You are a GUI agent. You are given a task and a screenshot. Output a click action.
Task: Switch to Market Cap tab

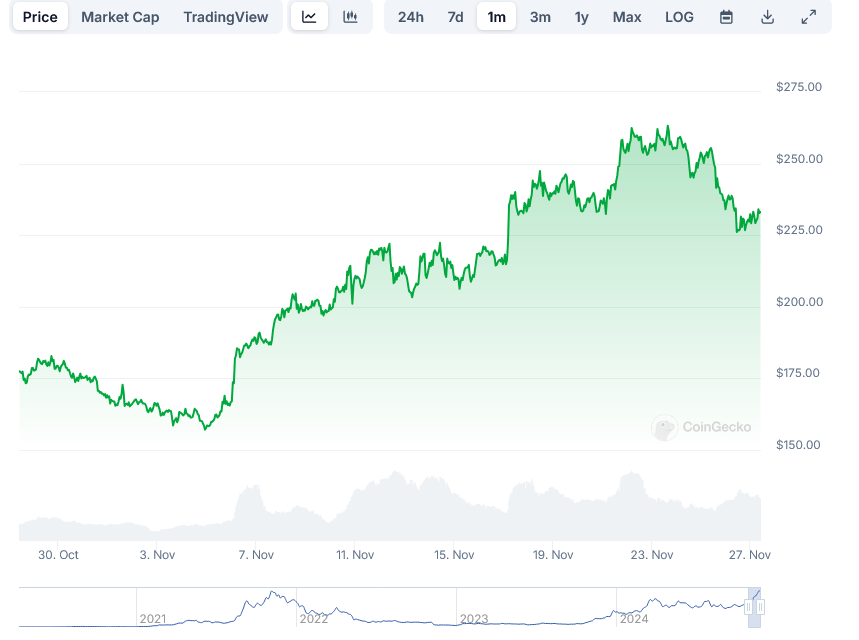pos(120,17)
